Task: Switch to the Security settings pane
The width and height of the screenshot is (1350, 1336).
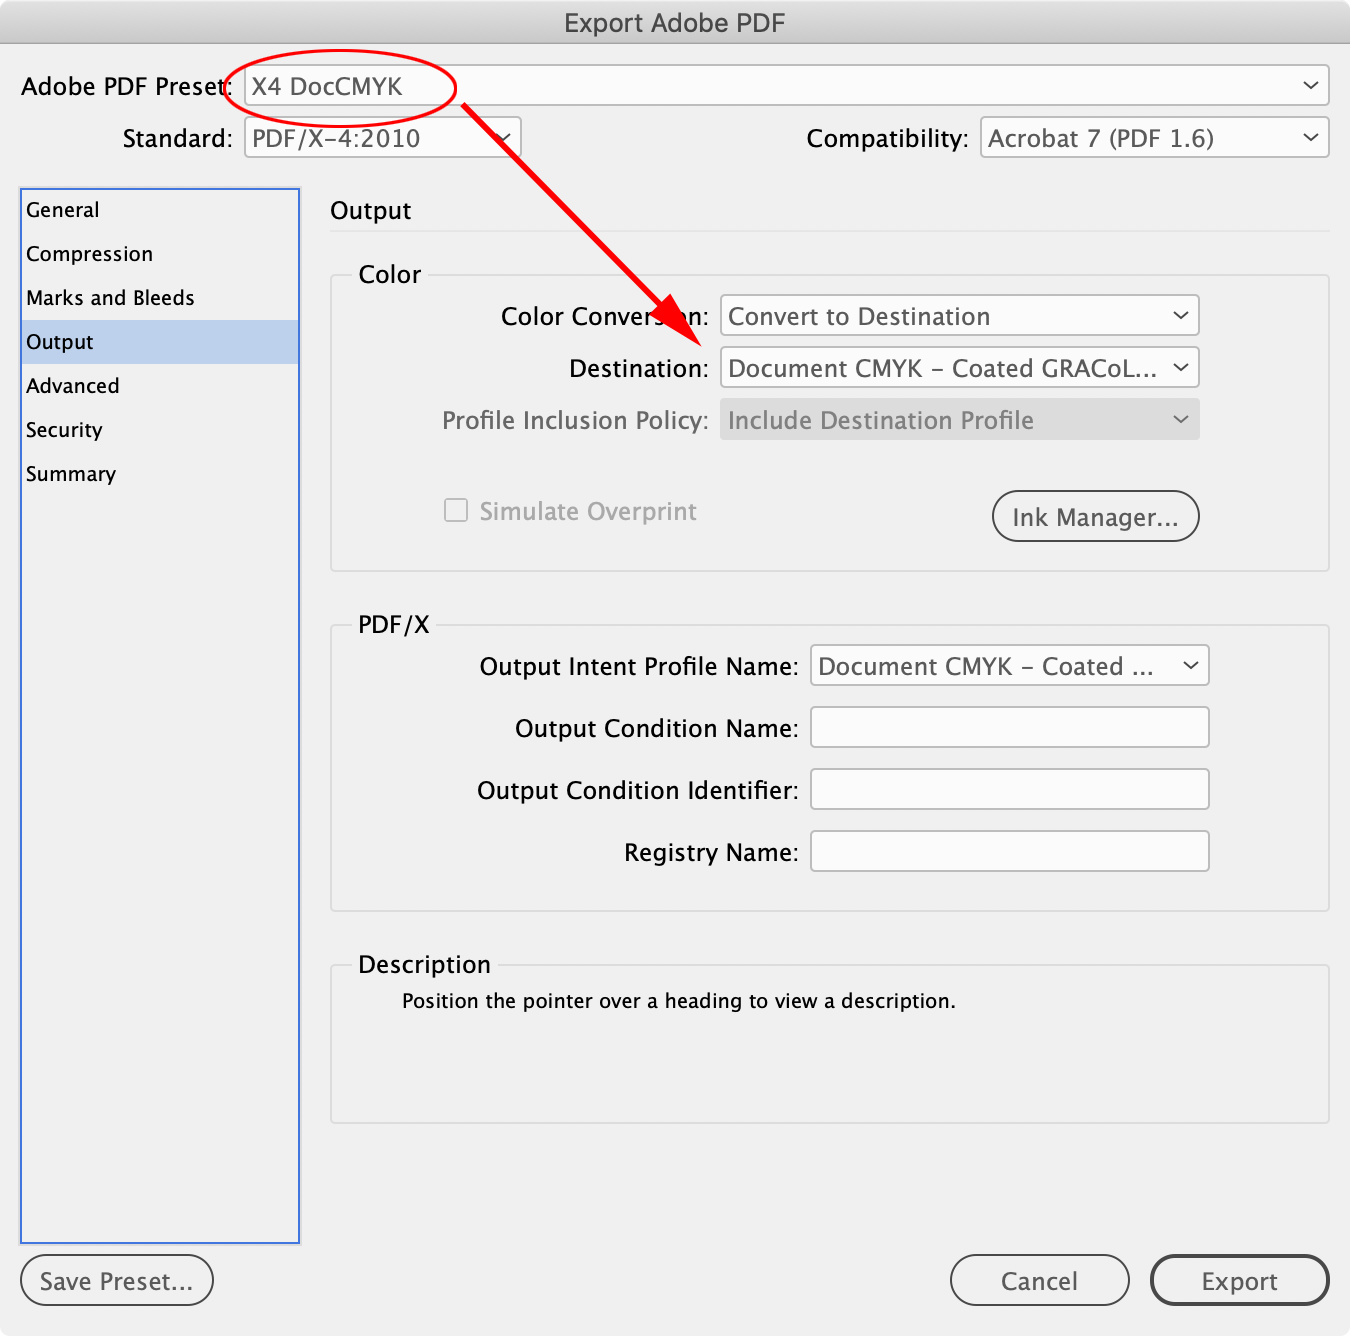Action: click(x=64, y=429)
